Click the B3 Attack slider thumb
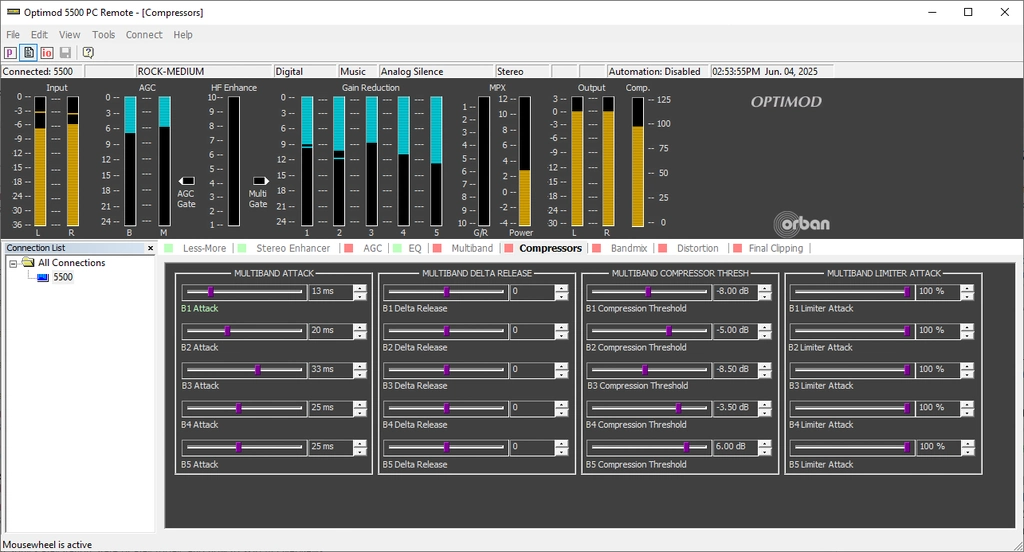This screenshot has height=552, width=1024. pyautogui.click(x=258, y=370)
